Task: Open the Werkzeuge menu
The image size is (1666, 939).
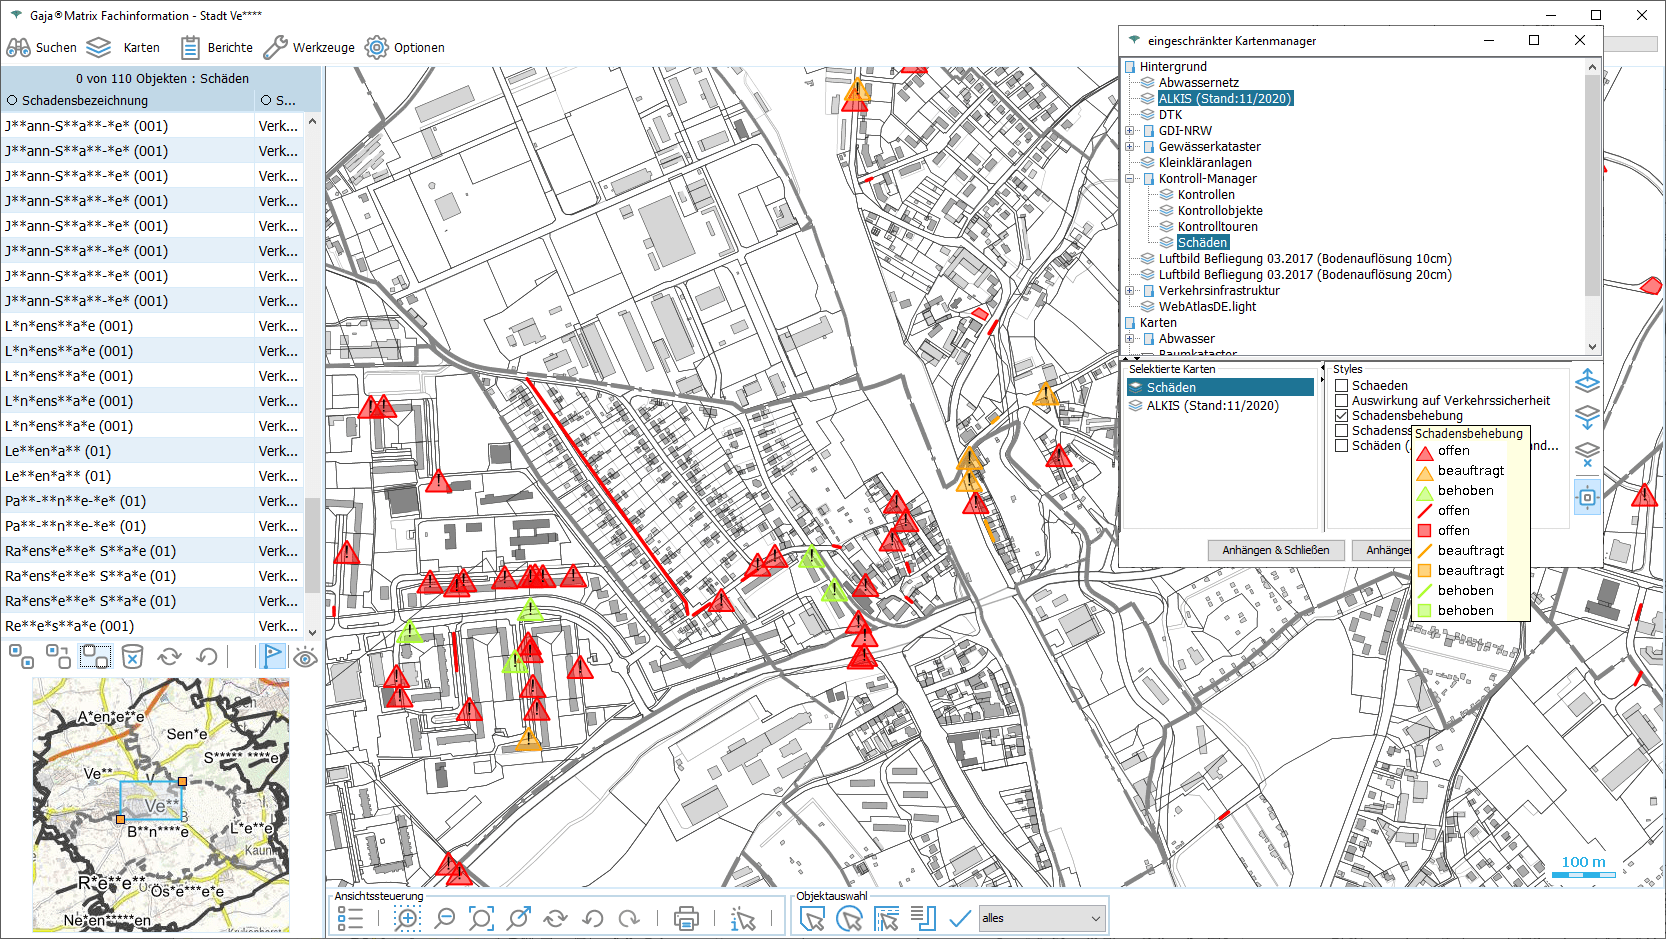Action: 309,47
